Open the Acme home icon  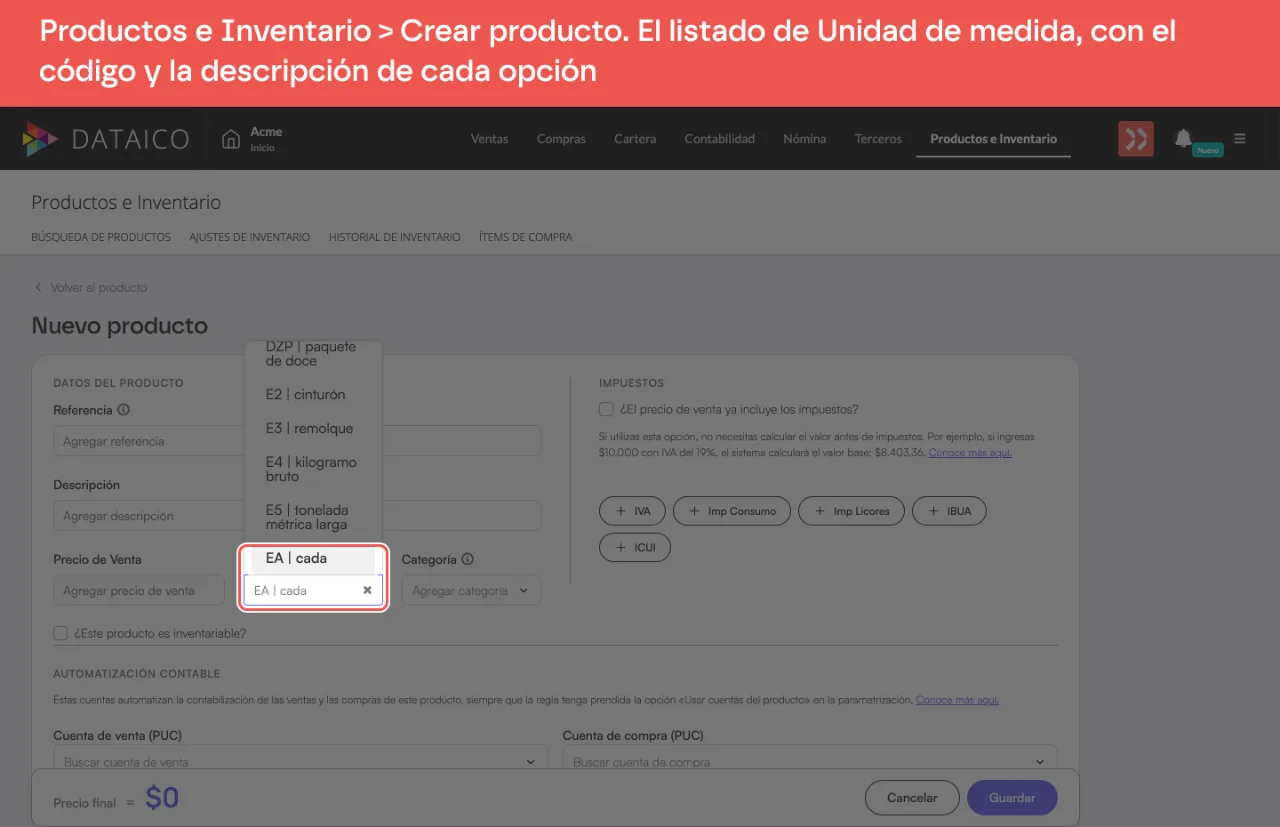click(231, 139)
